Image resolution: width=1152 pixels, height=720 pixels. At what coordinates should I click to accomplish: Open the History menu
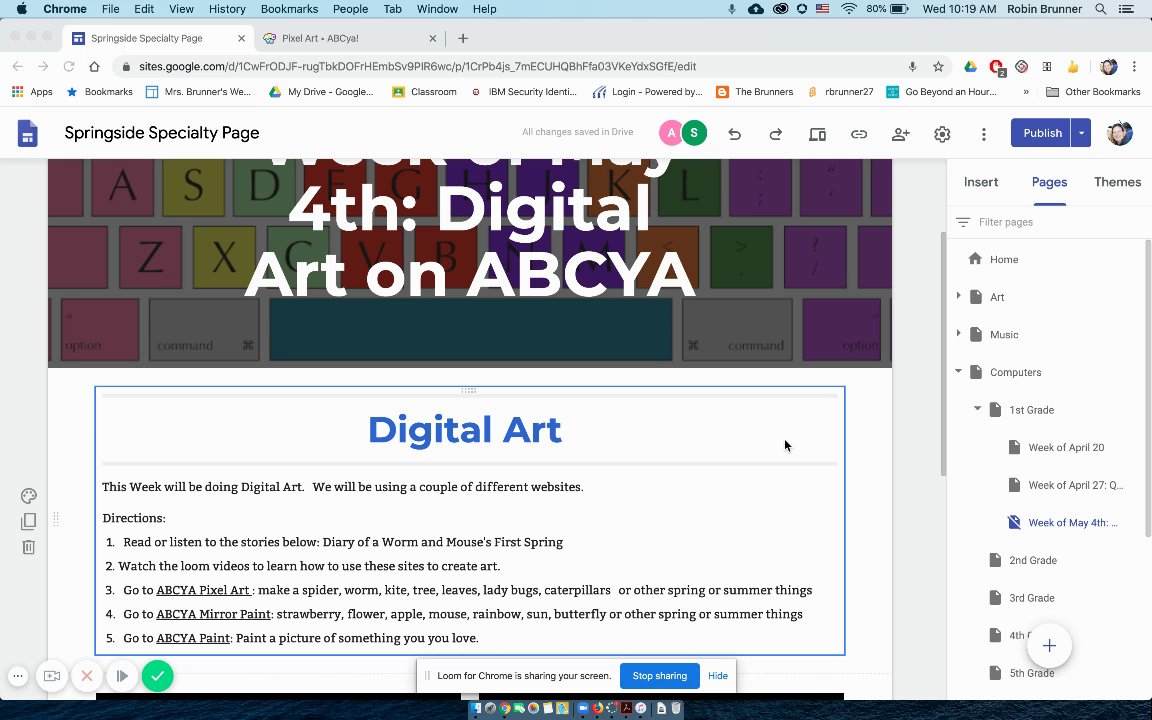click(227, 9)
